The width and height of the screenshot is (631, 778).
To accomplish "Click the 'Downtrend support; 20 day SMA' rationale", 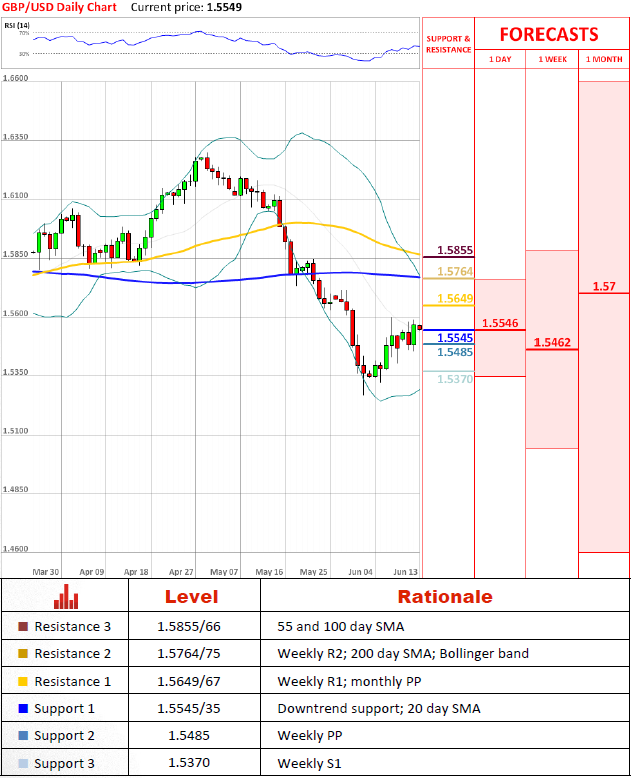I will 379,709.
